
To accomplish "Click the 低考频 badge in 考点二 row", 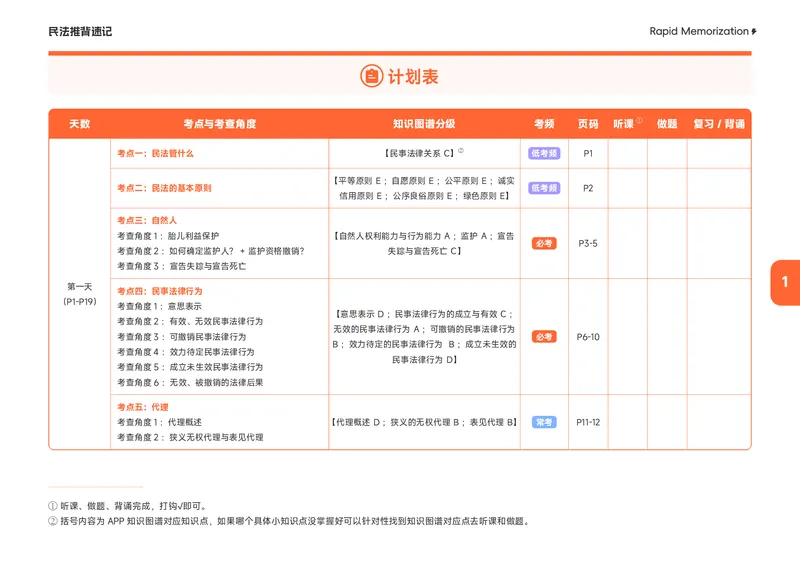I will tap(544, 188).
